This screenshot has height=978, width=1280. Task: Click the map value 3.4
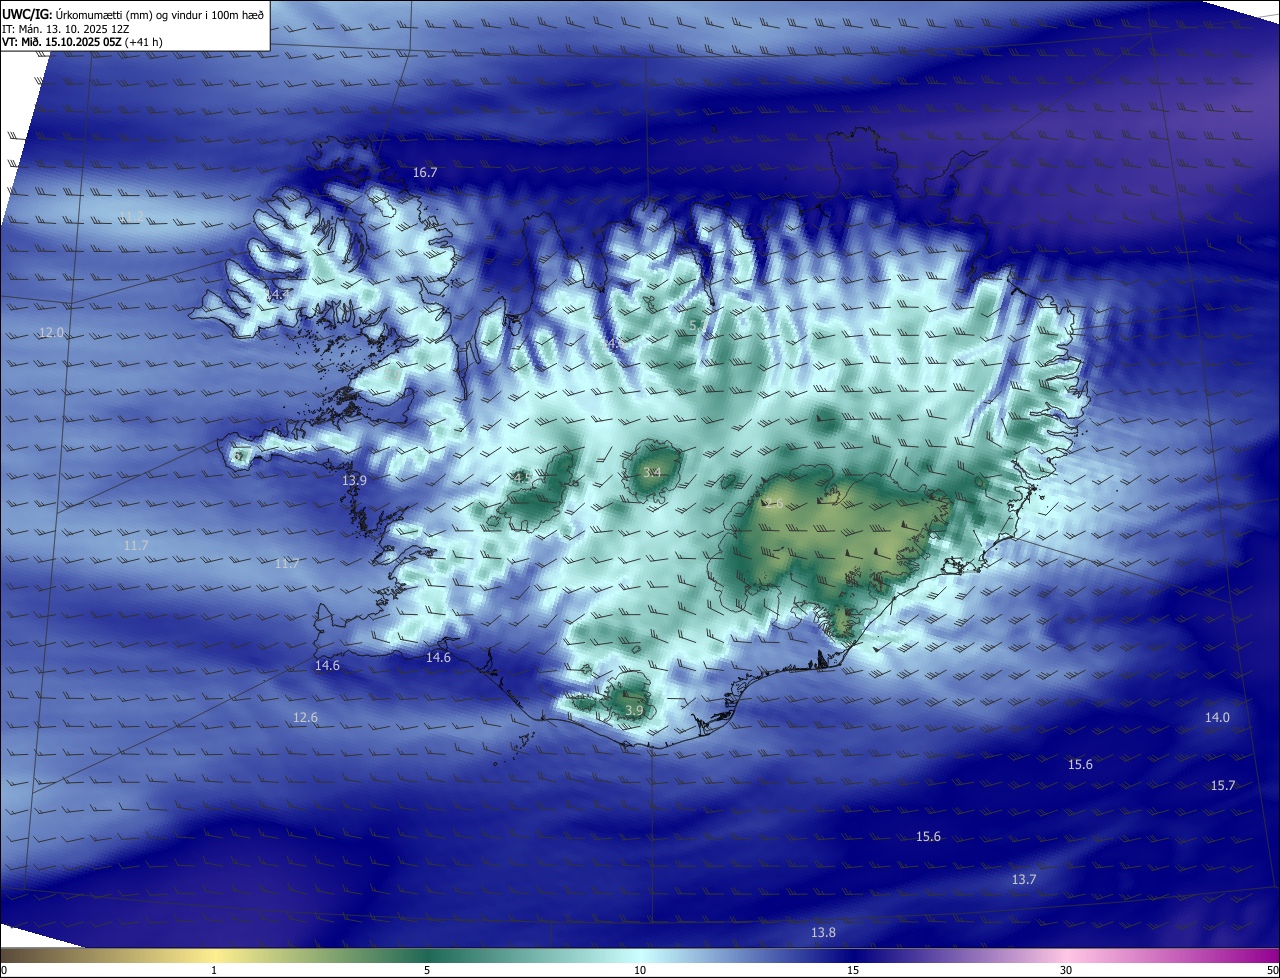653,473
